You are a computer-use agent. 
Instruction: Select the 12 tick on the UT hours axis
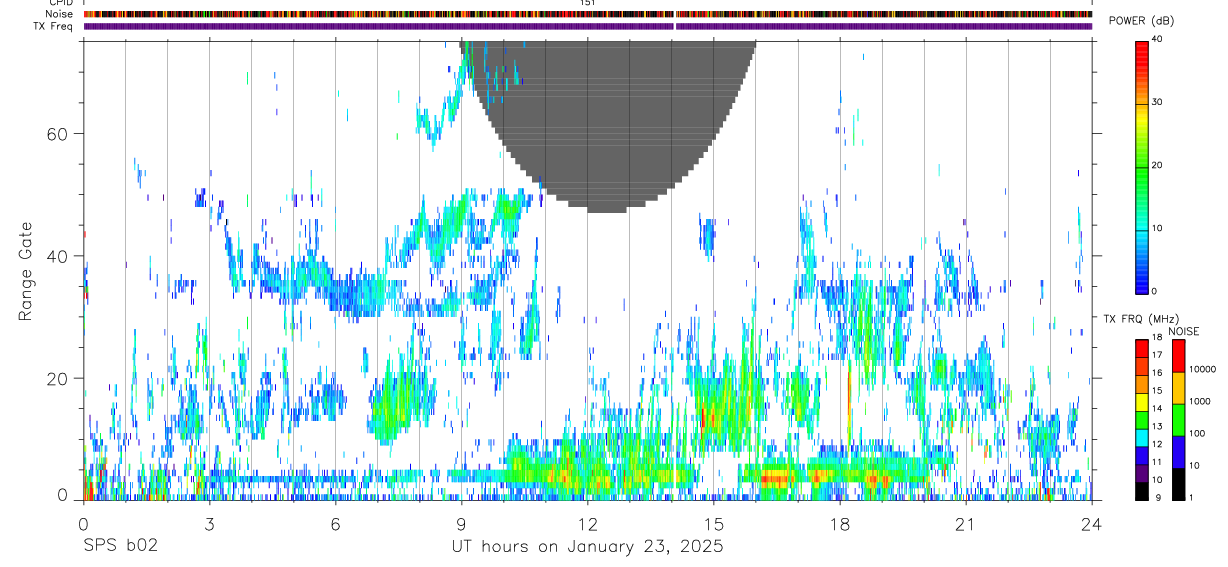click(587, 524)
